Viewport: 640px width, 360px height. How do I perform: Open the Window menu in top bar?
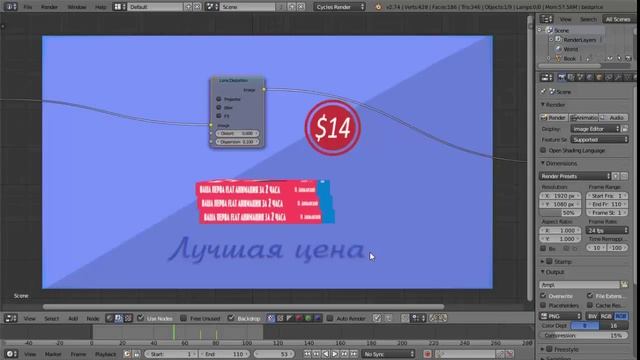pos(76,7)
